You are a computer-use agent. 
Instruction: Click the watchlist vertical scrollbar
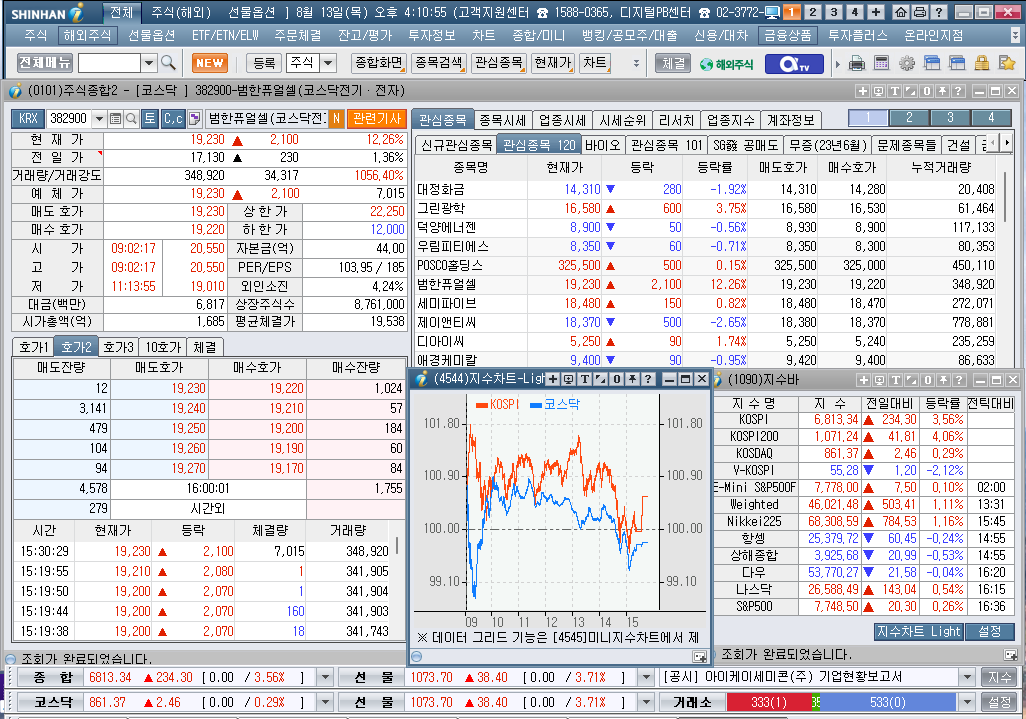pyautogui.click(x=1006, y=196)
